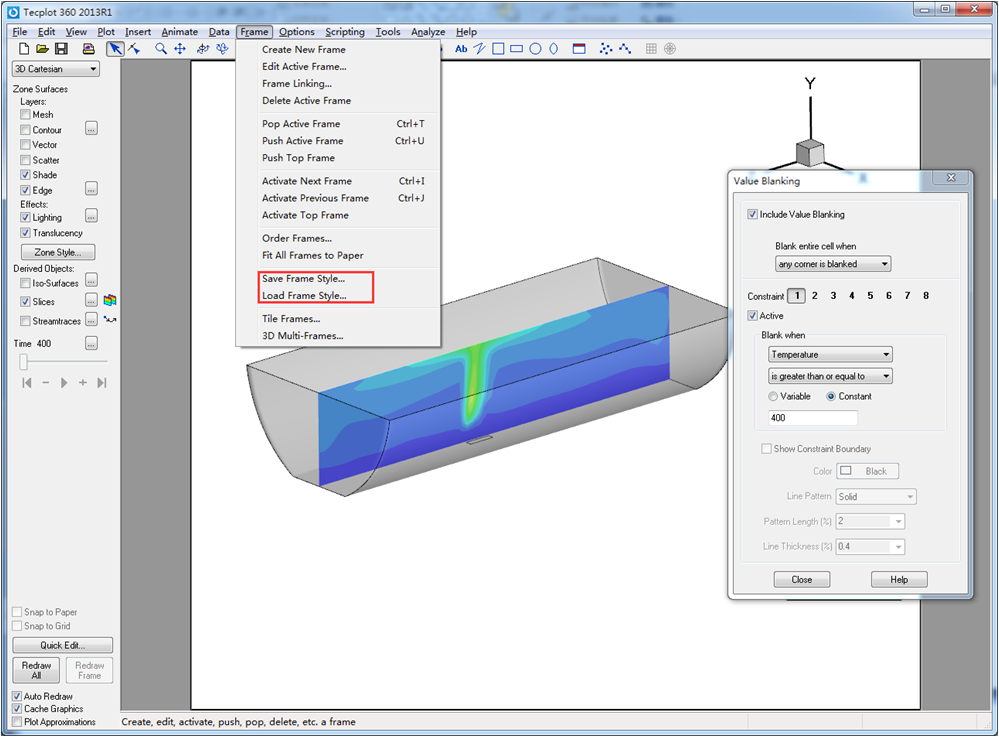Select the Translate move tool
The height and width of the screenshot is (737, 999).
180,49
